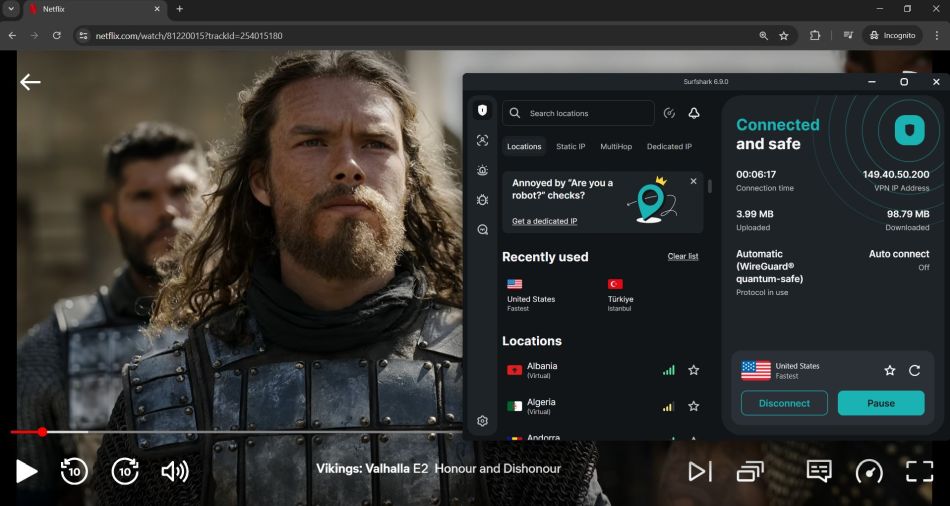This screenshot has width=950, height=506.
Task: Skip the video forward 10 seconds
Action: 125,471
